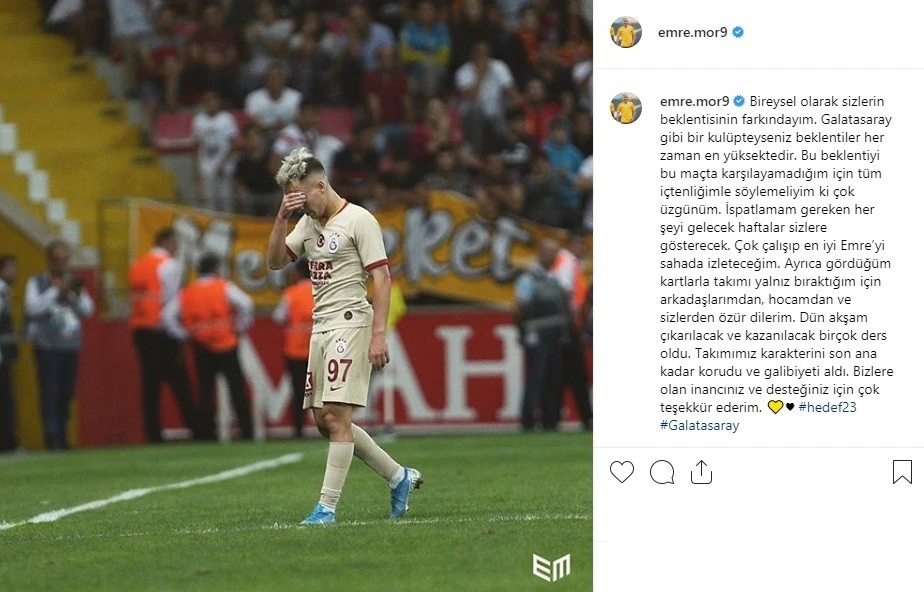Click the caption text paragraph
This screenshot has width=924, height=592.
click(x=777, y=263)
